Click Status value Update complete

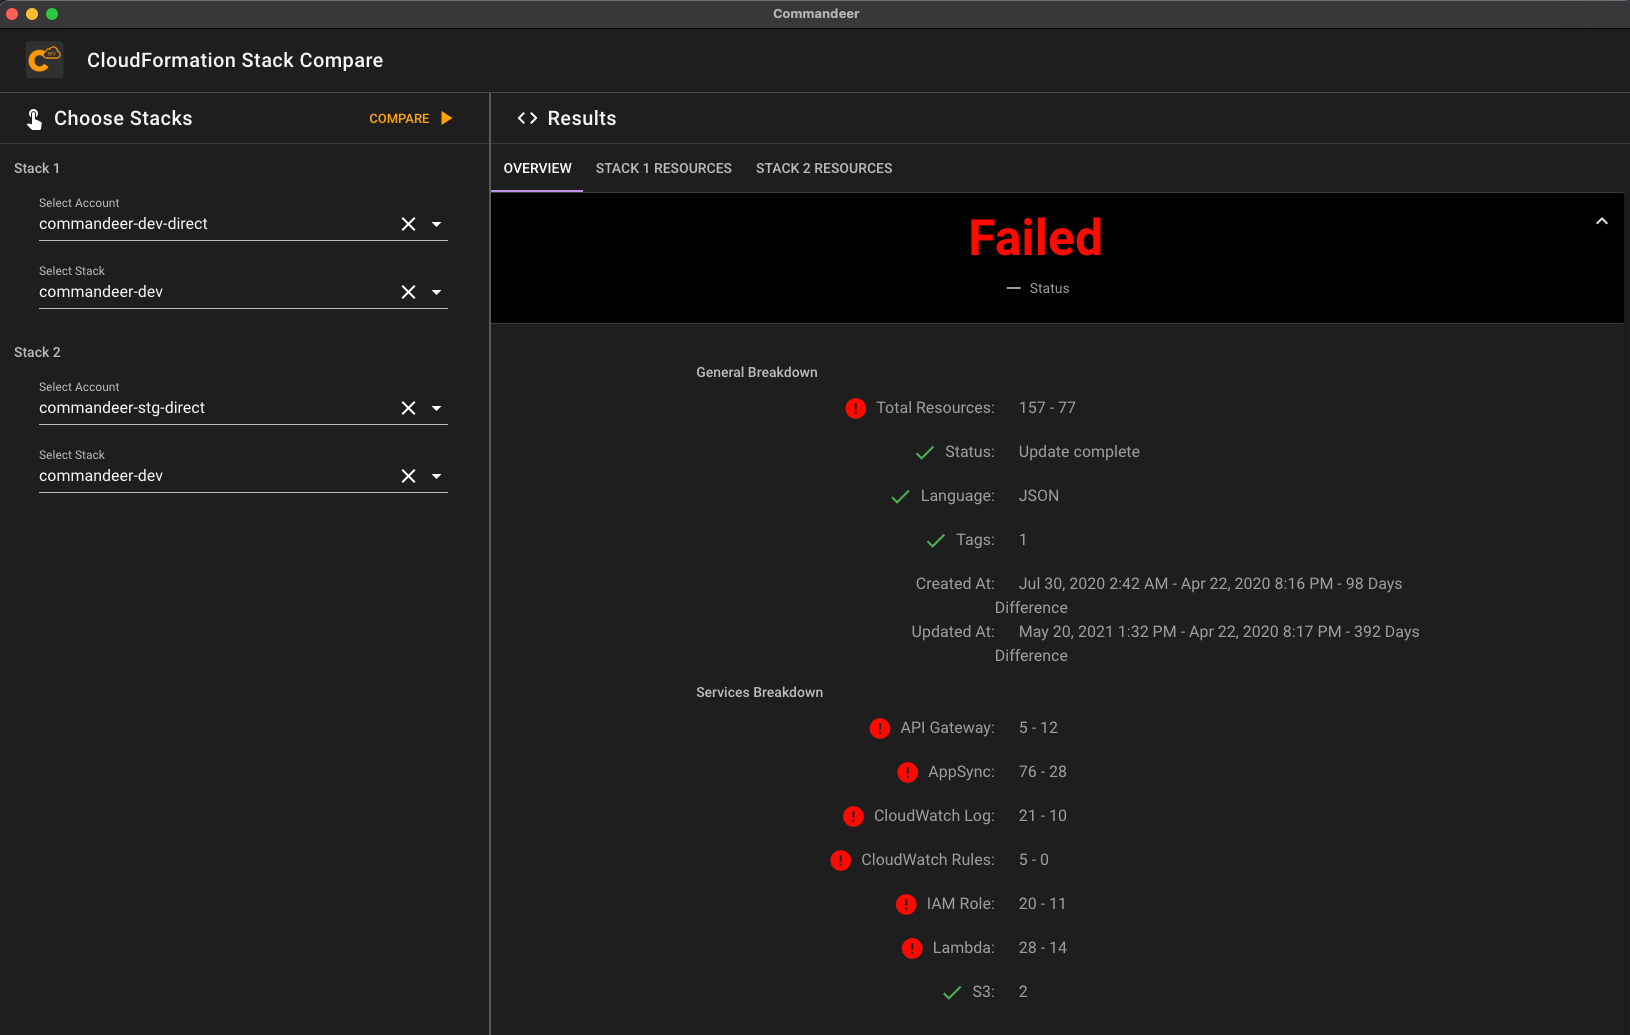tap(1079, 452)
